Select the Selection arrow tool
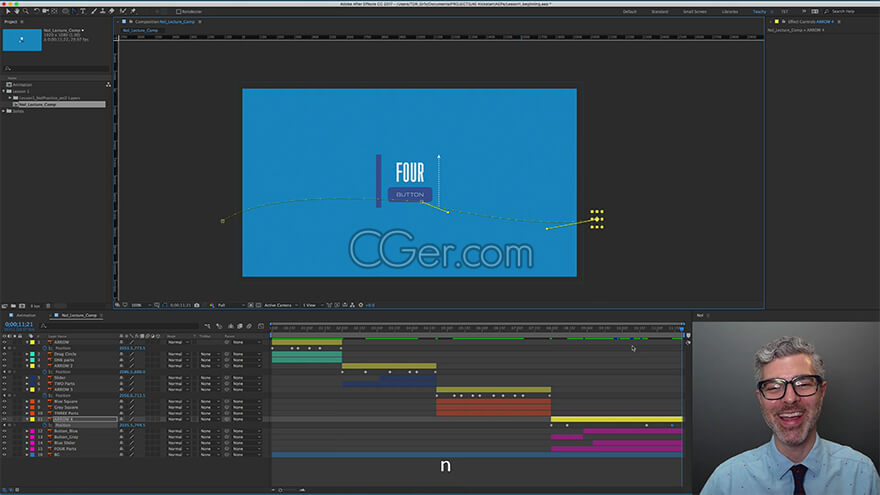The height and width of the screenshot is (495, 880). coord(8,11)
